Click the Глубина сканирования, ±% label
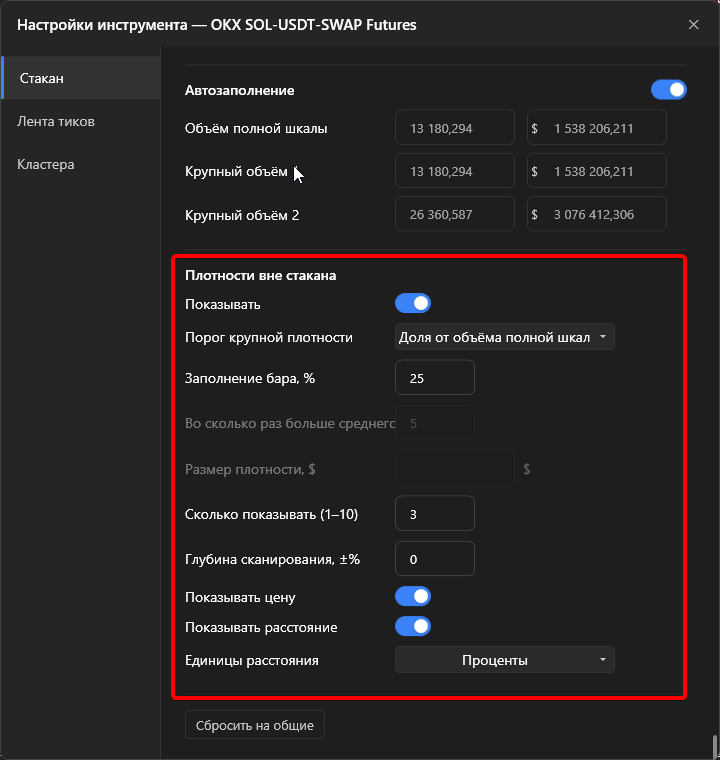 pyautogui.click(x=272, y=559)
